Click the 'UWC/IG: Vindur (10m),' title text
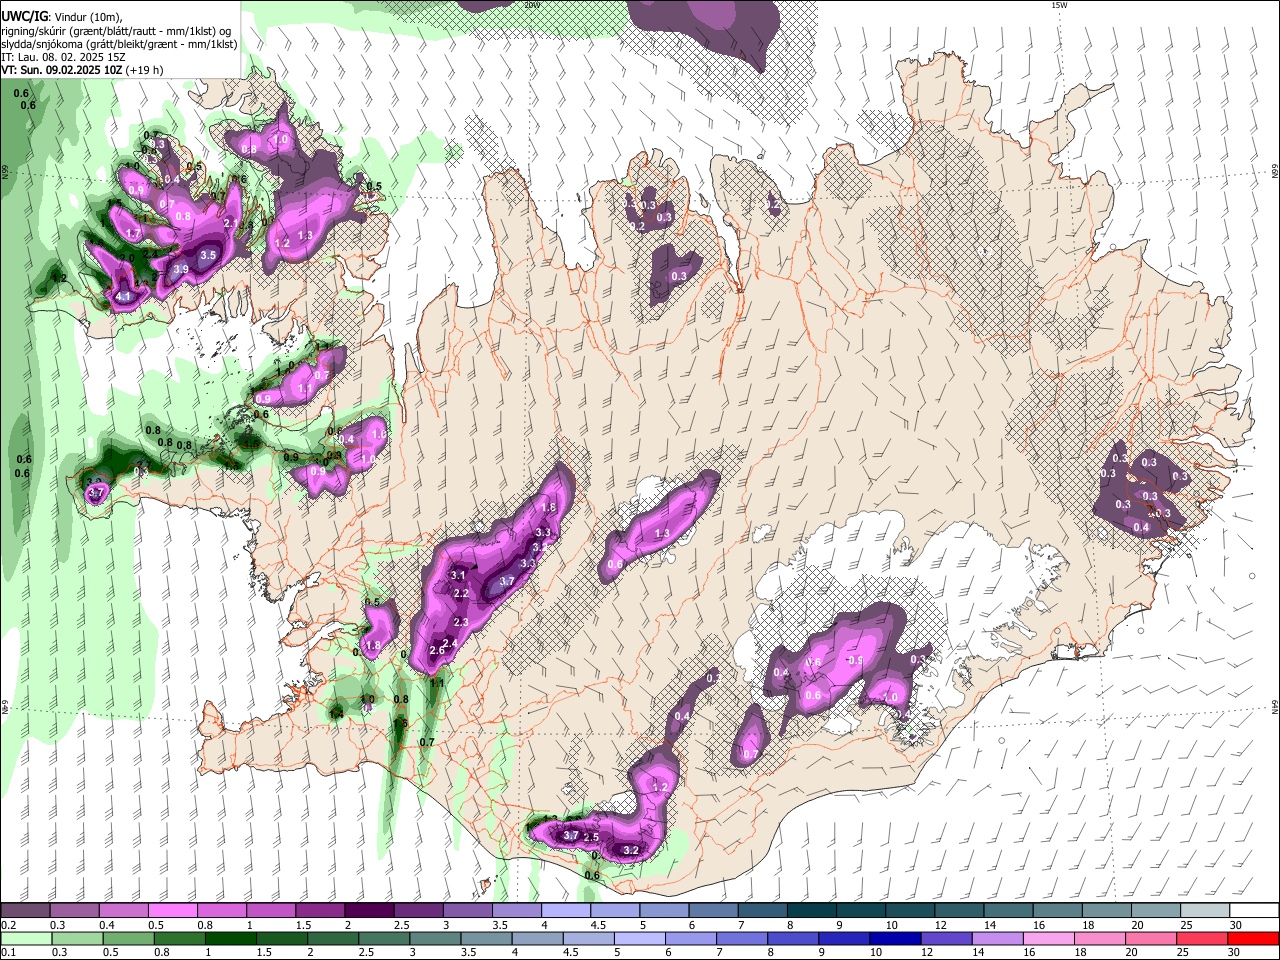Screen dimensions: 1280x960 (60, 17)
